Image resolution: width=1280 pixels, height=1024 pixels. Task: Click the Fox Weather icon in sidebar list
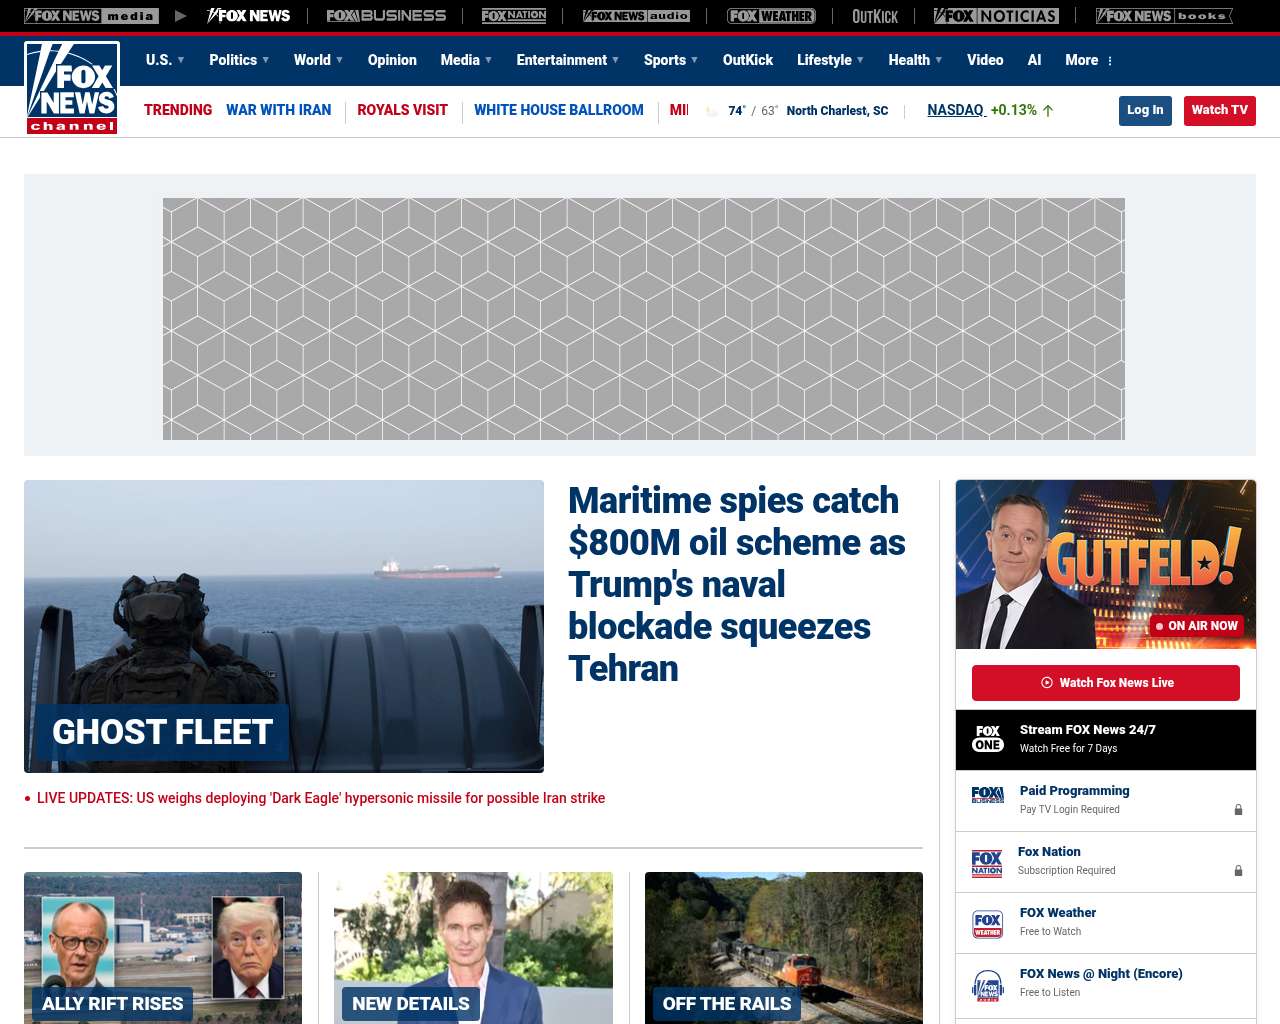click(988, 924)
